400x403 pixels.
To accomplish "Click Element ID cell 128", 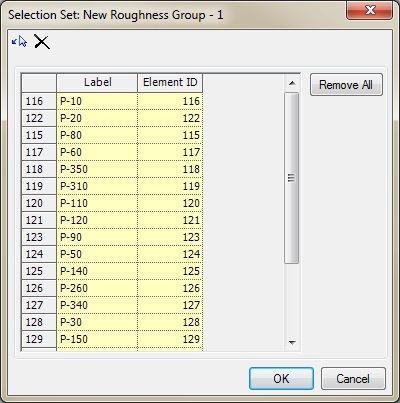I will pos(170,322).
